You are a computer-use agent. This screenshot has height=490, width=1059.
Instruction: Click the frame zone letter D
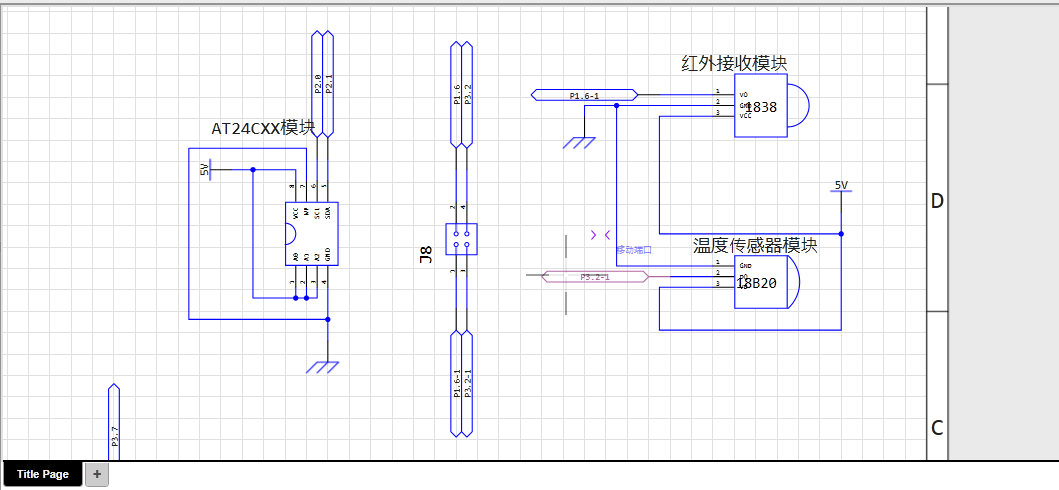click(937, 201)
